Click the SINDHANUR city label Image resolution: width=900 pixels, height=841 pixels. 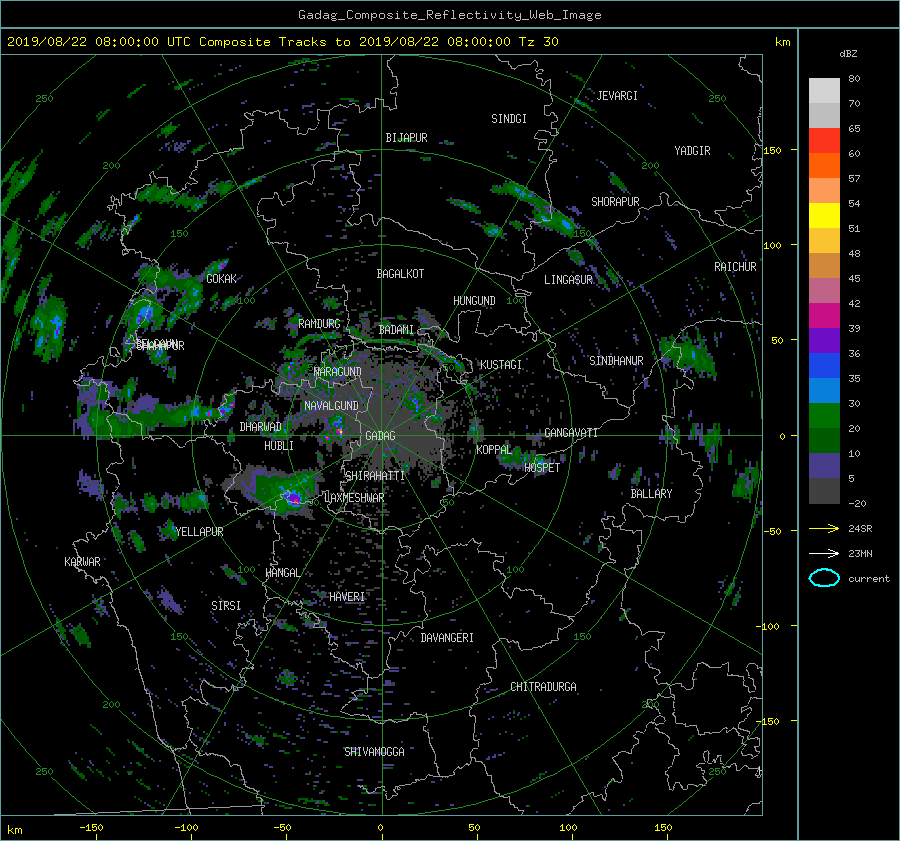point(616,361)
